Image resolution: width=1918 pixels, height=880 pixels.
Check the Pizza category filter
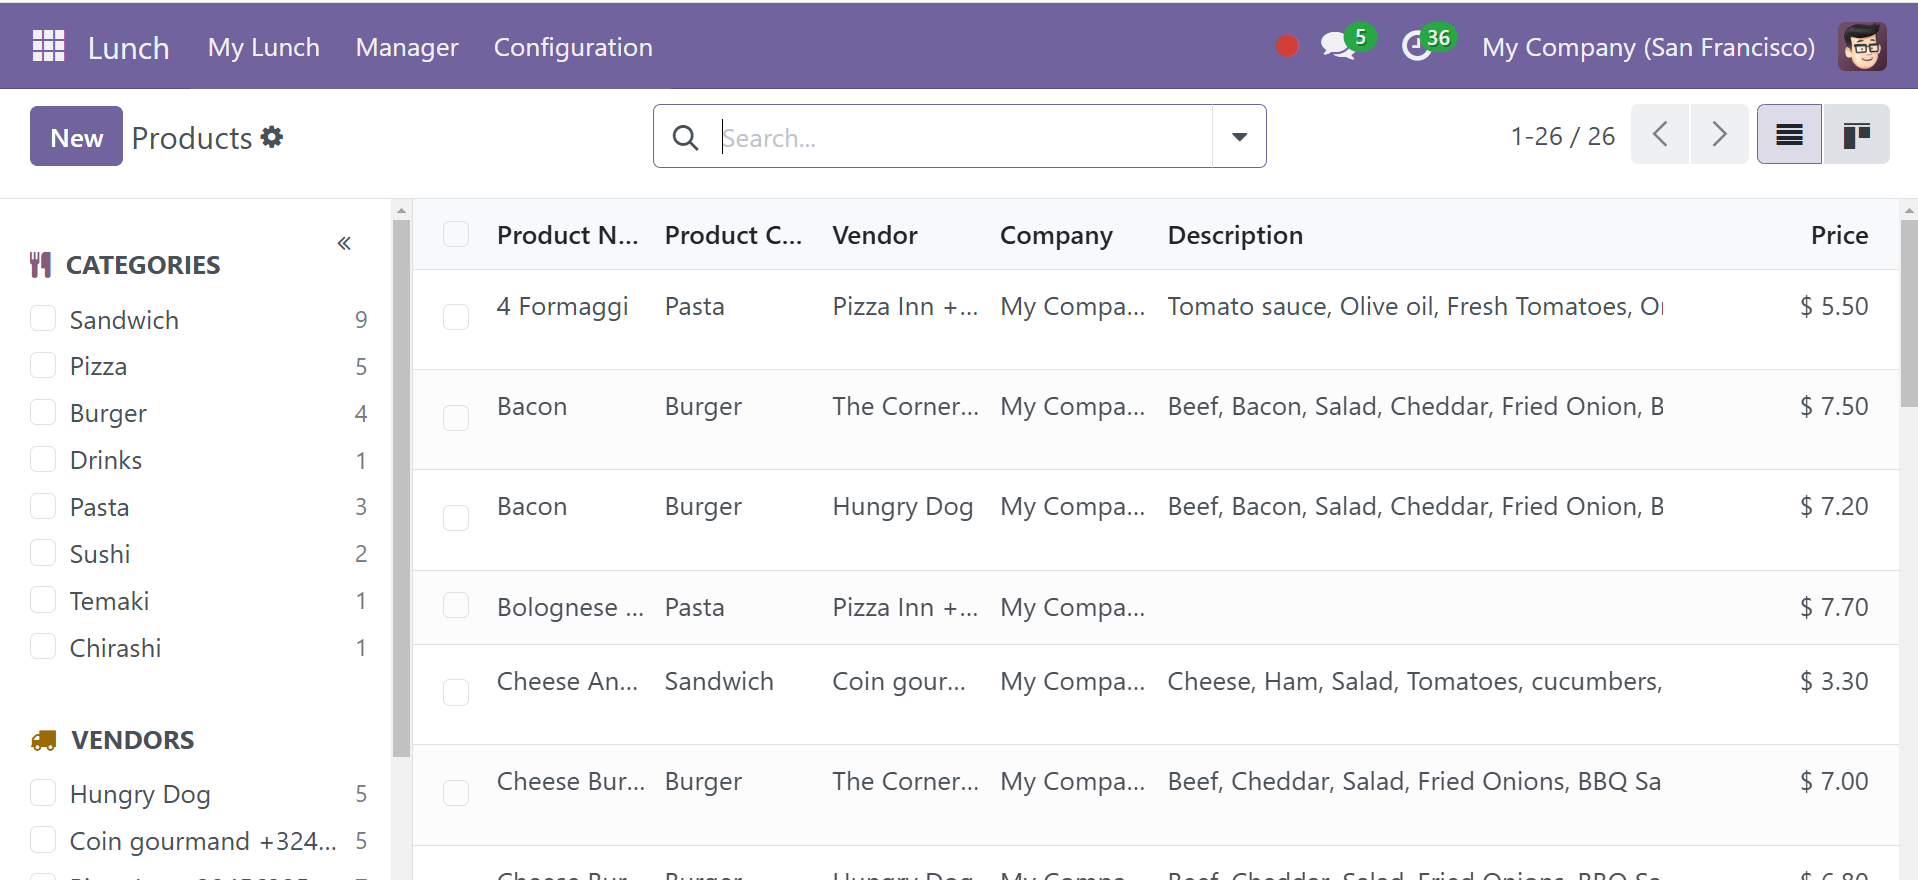(43, 366)
